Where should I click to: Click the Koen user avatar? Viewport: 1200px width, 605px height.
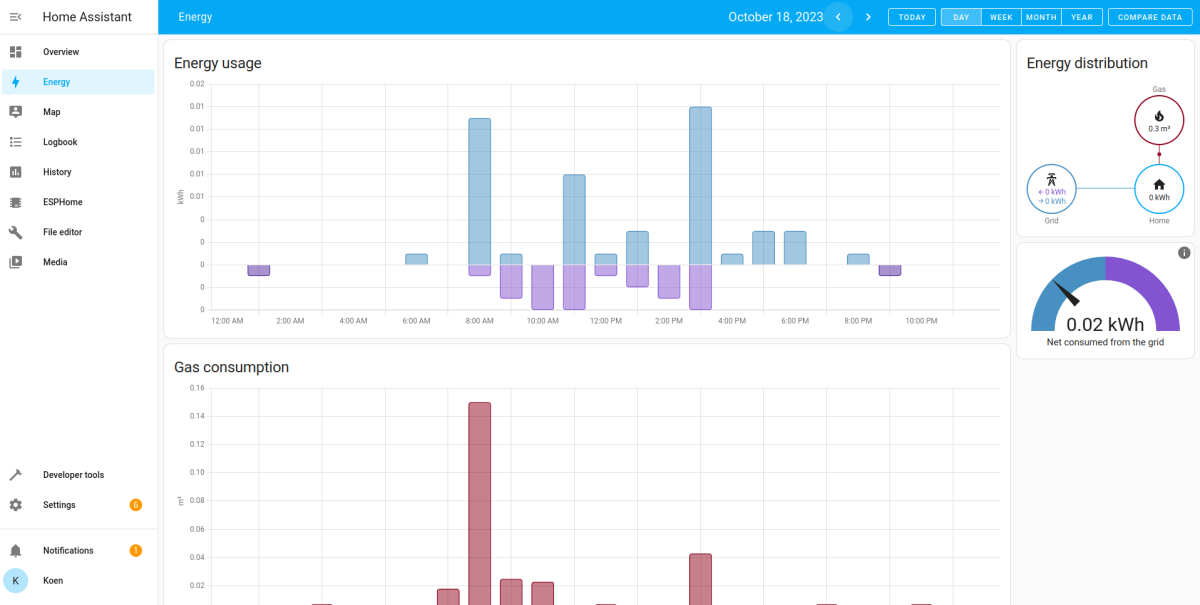(16, 580)
